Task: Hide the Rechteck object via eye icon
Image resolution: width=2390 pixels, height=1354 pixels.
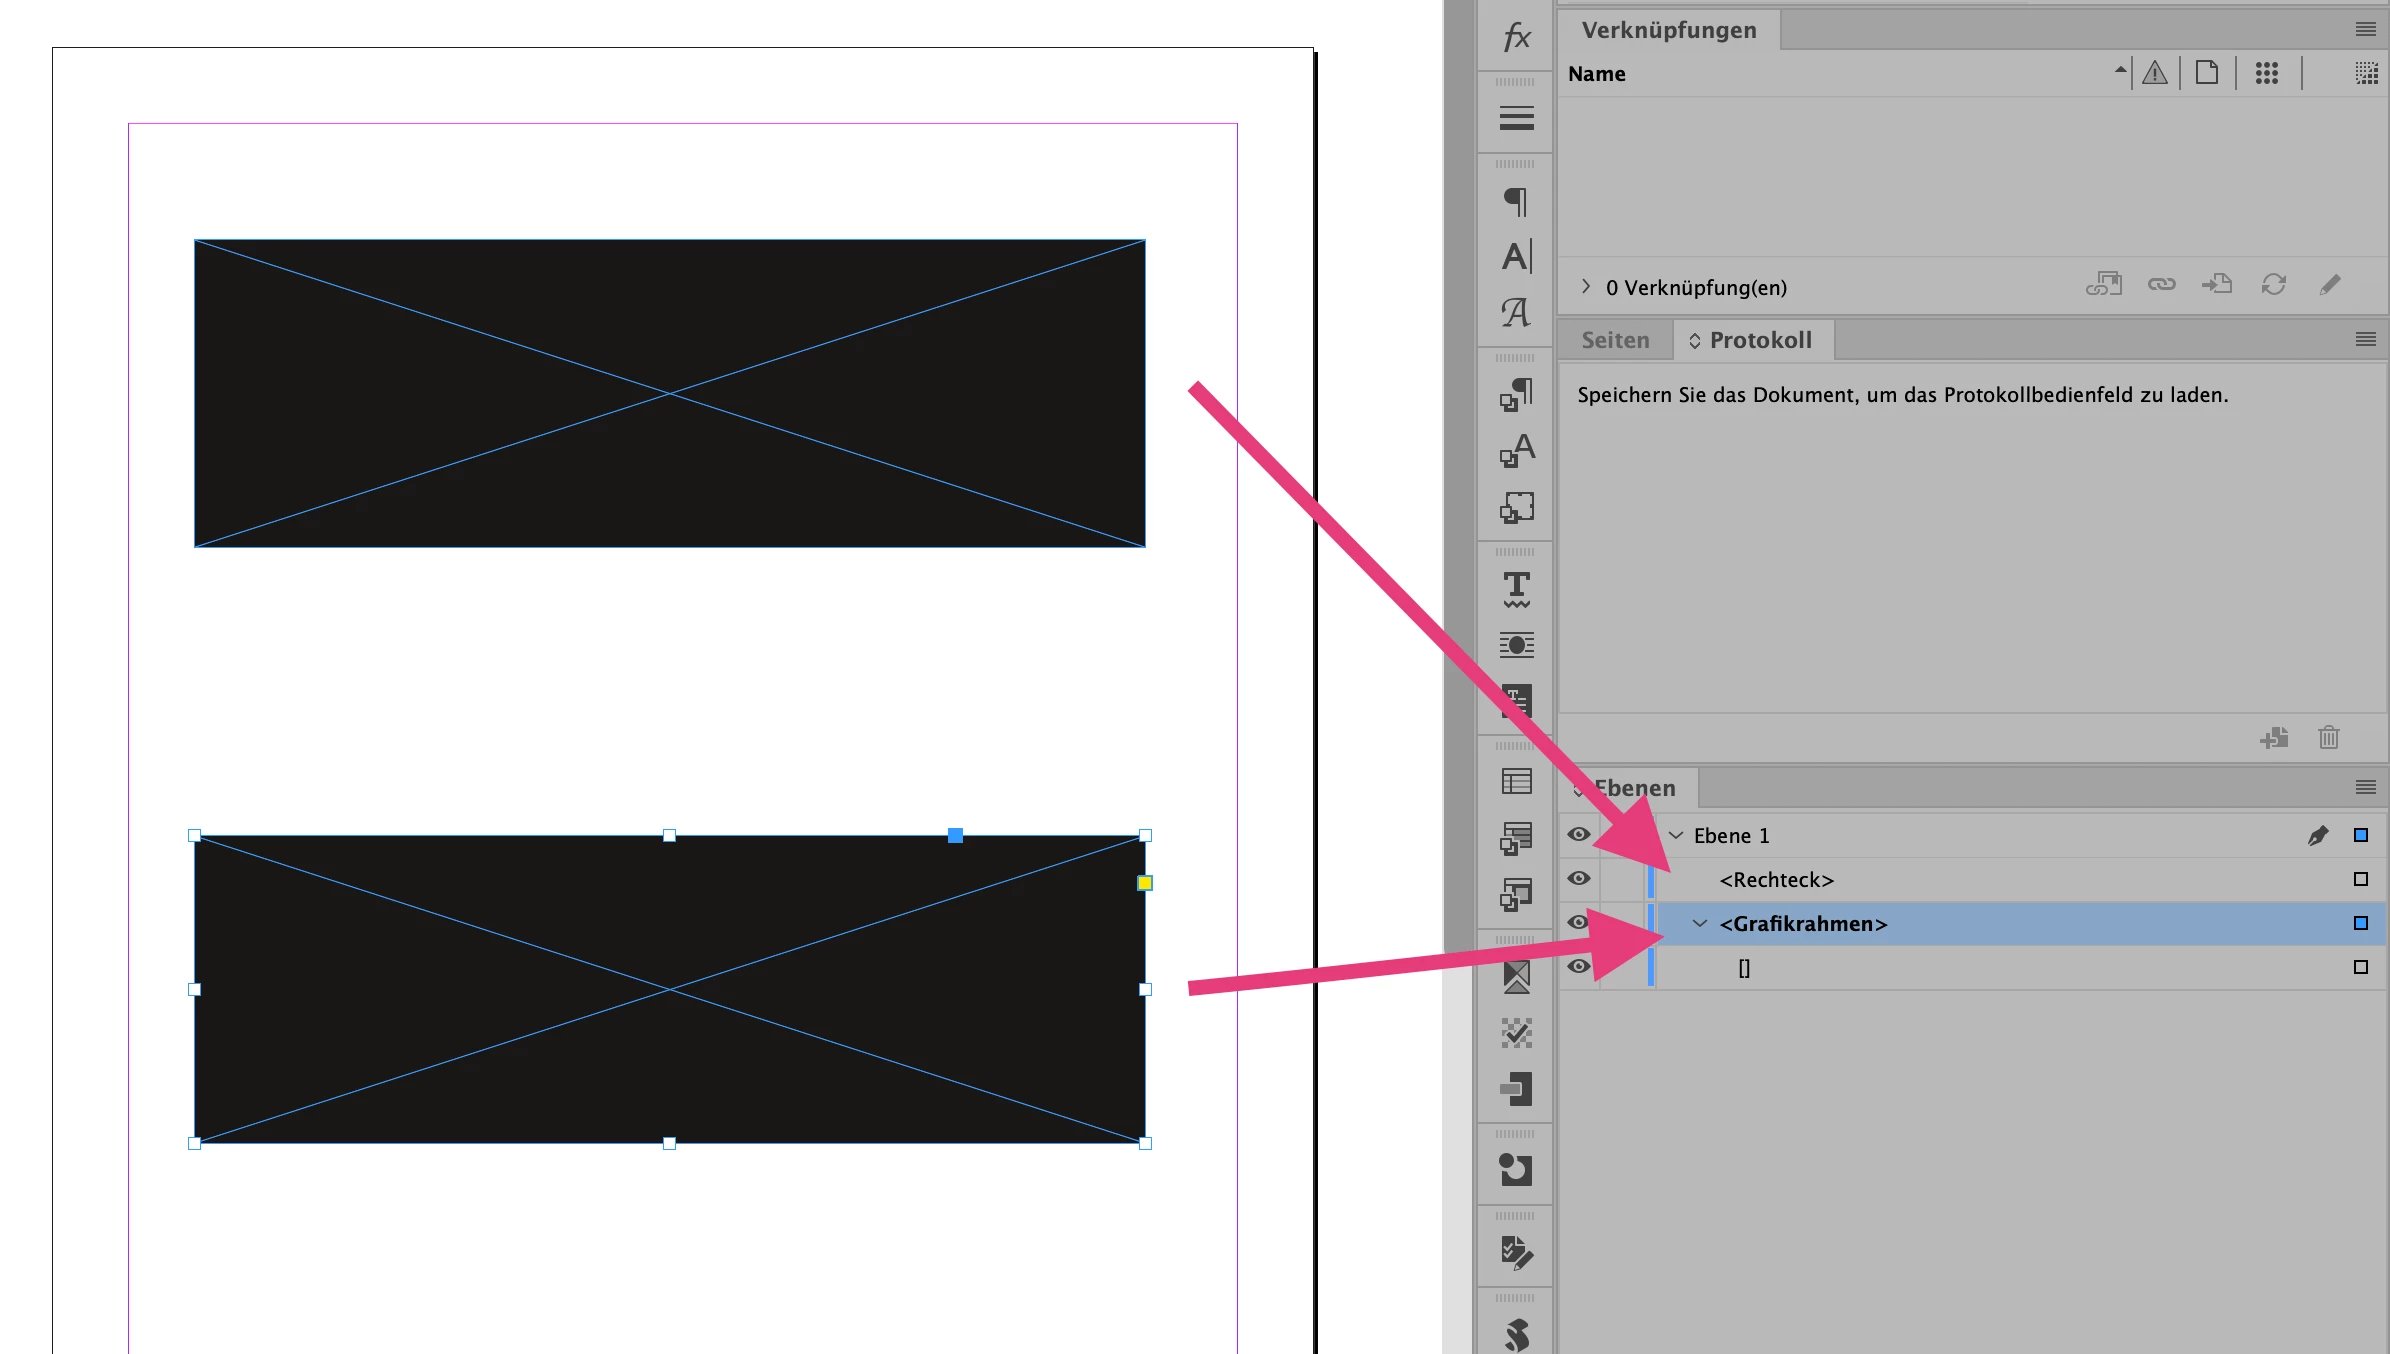Action: point(1579,879)
